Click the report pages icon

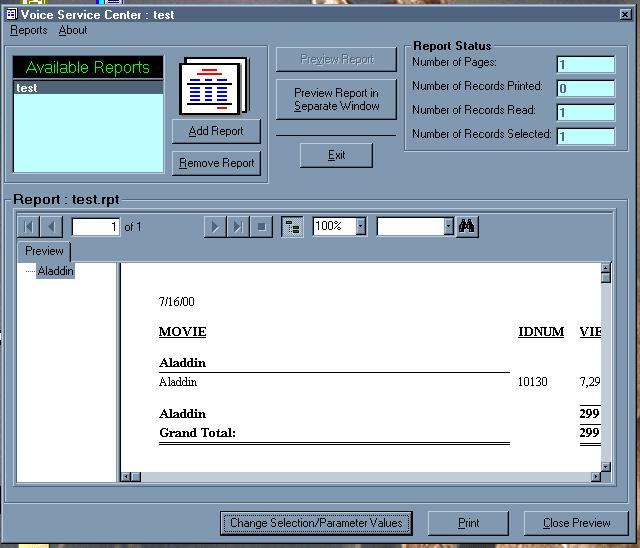pos(214,86)
